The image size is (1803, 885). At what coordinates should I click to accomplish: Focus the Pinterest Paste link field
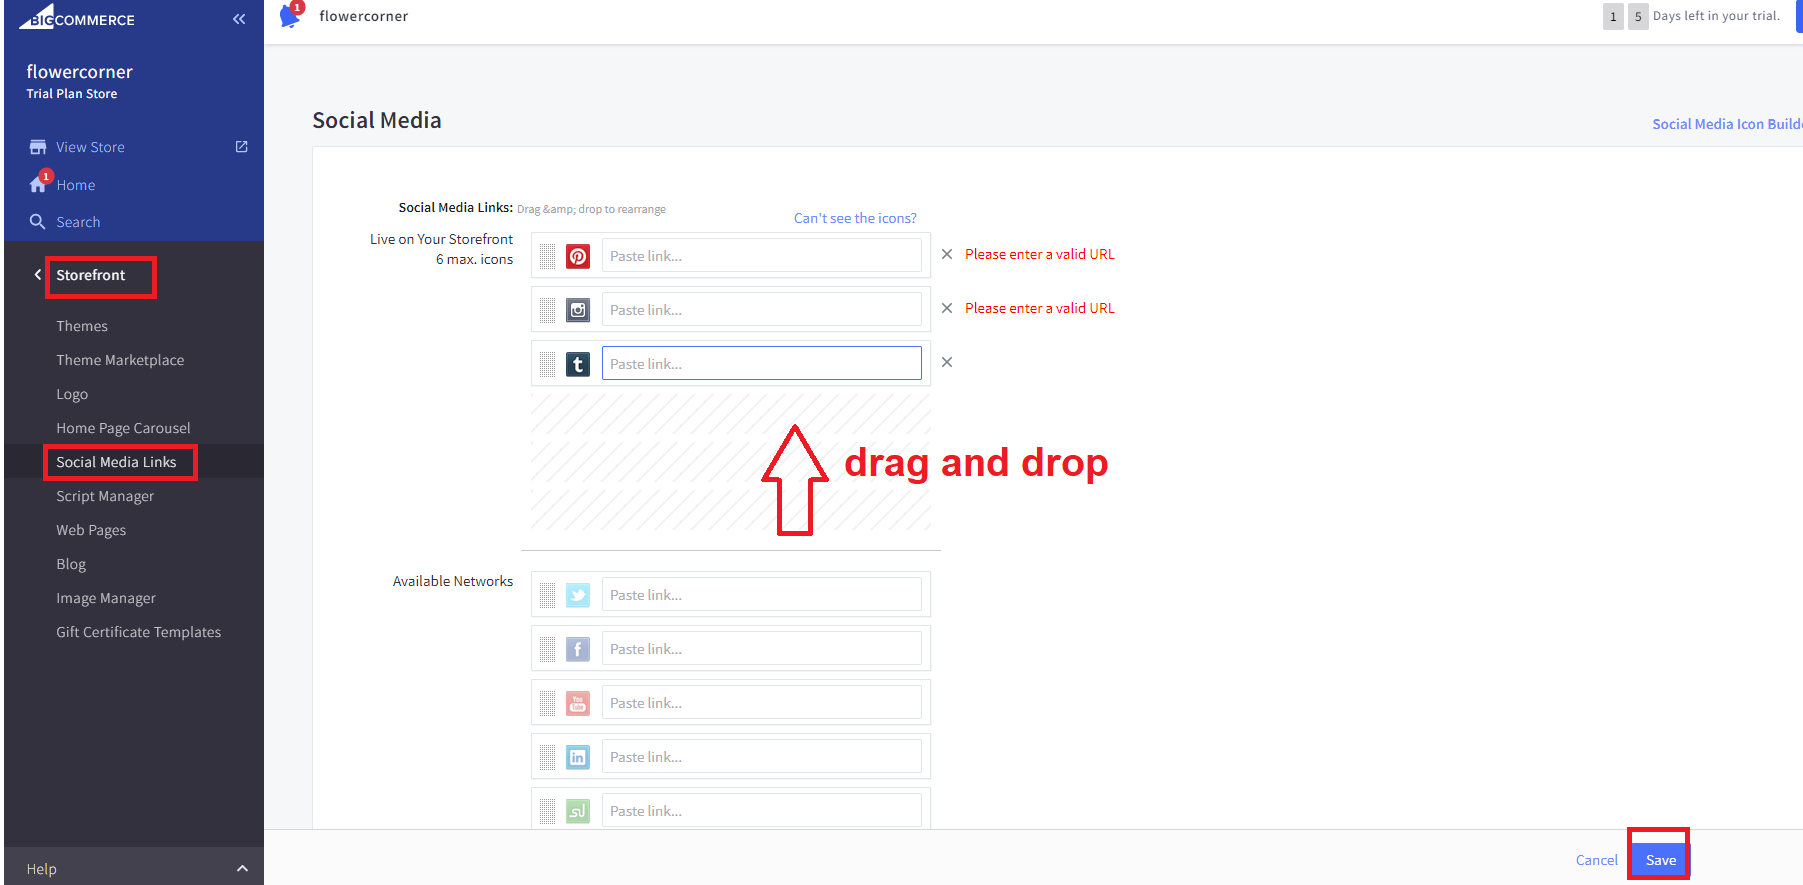coord(762,256)
